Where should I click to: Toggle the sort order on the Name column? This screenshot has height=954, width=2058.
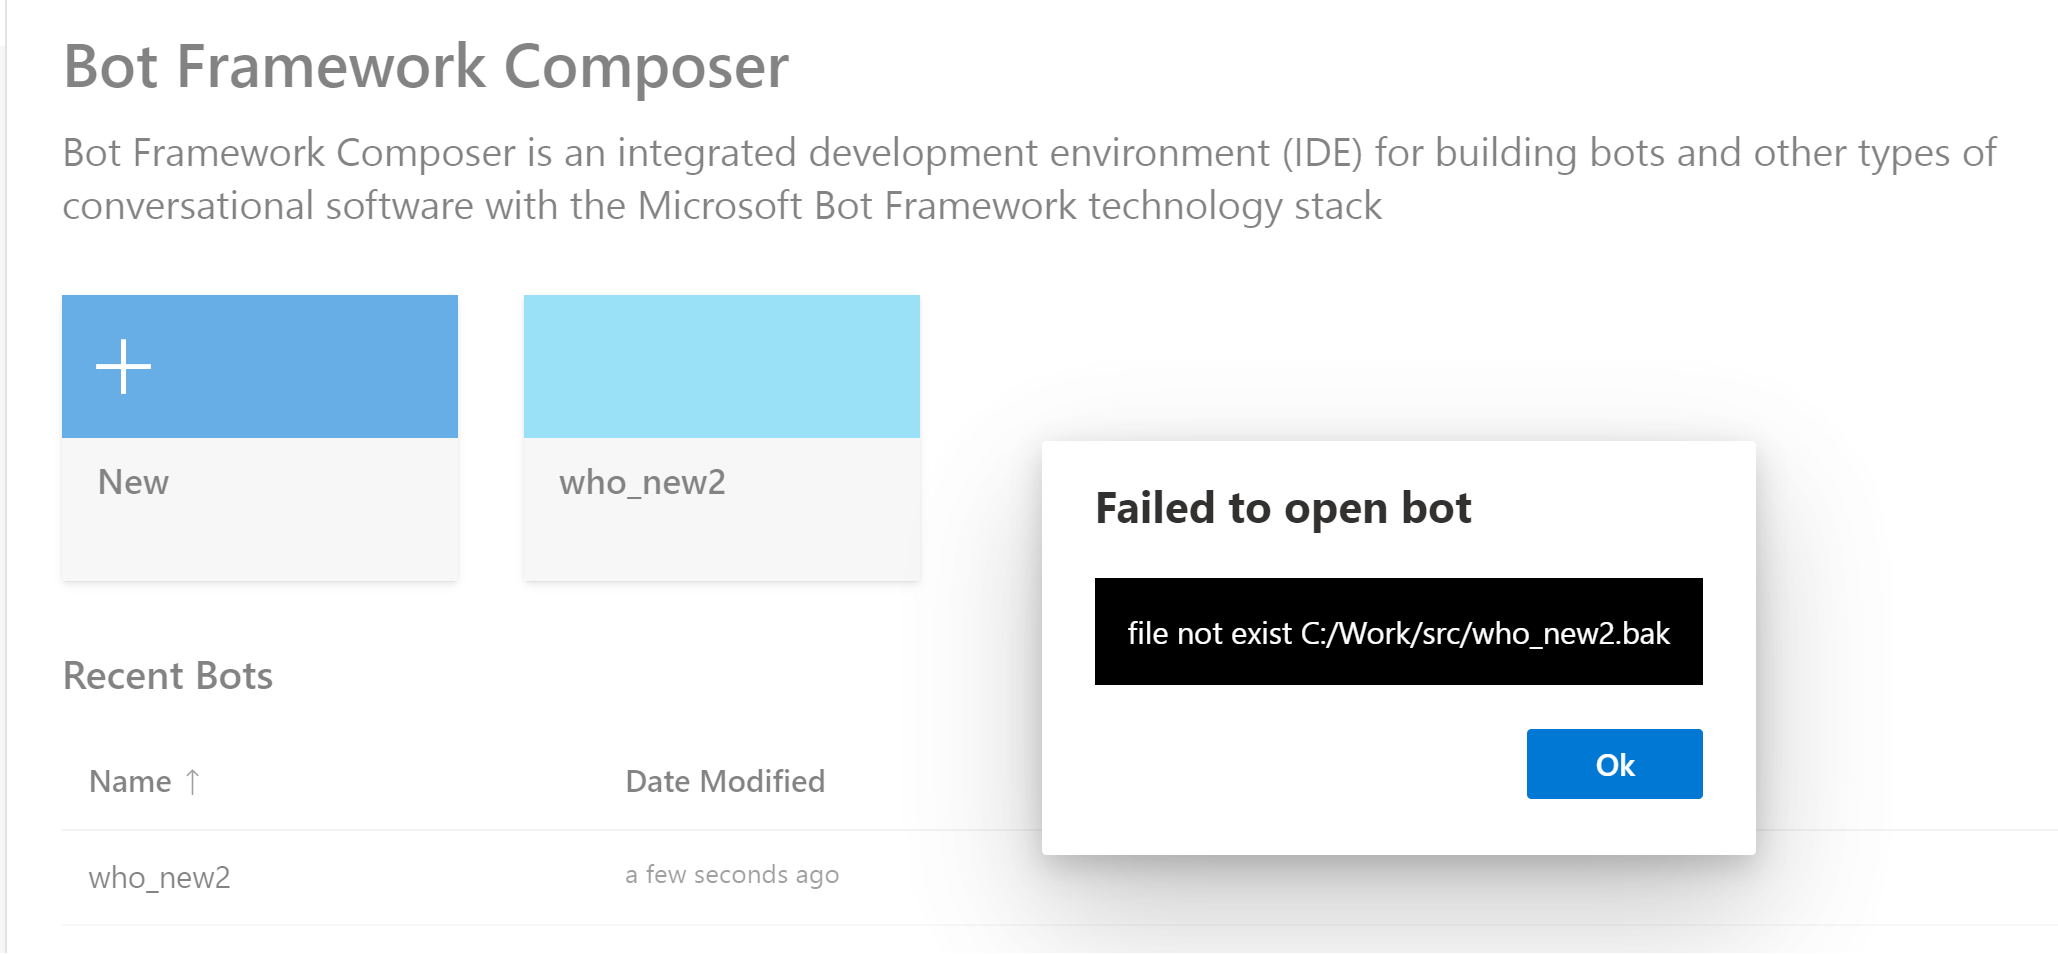click(193, 781)
